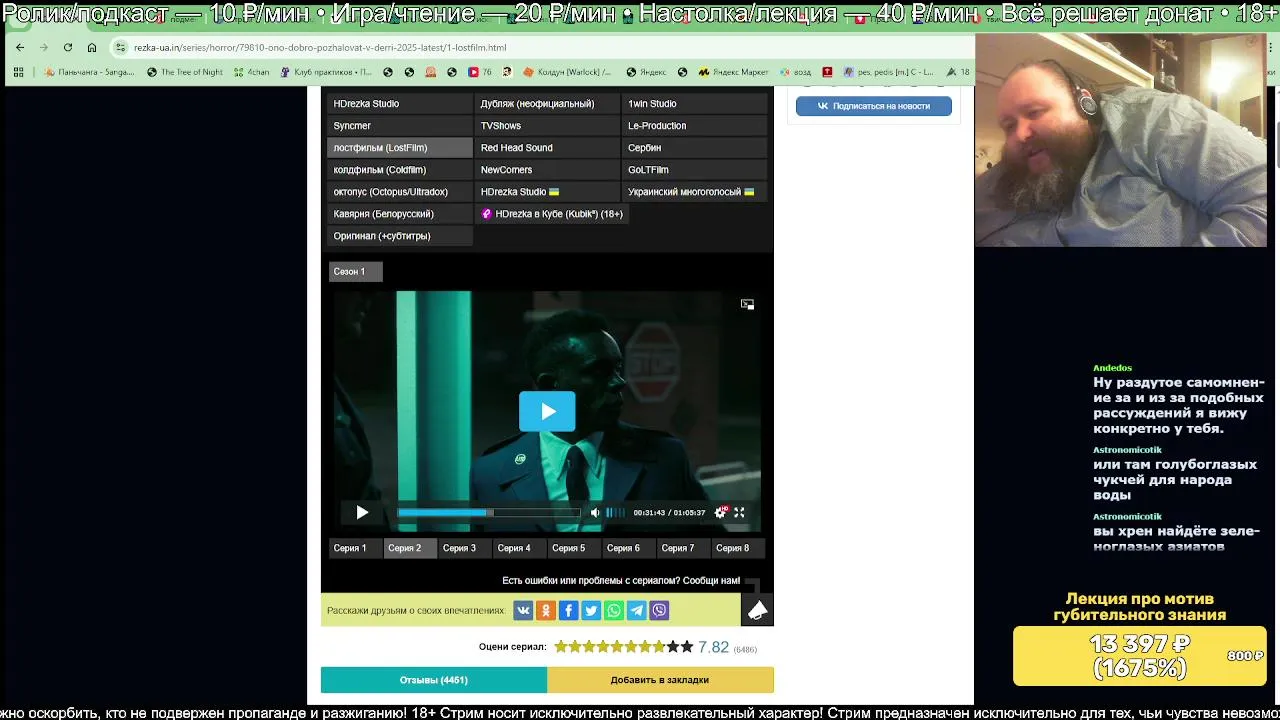This screenshot has height=720, width=1280.
Task: Select HDrezka Studio voiceover without flag
Action: click(x=399, y=104)
